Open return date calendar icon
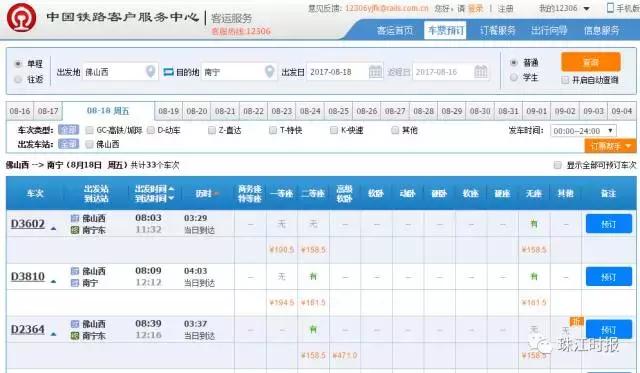 pos(481,71)
